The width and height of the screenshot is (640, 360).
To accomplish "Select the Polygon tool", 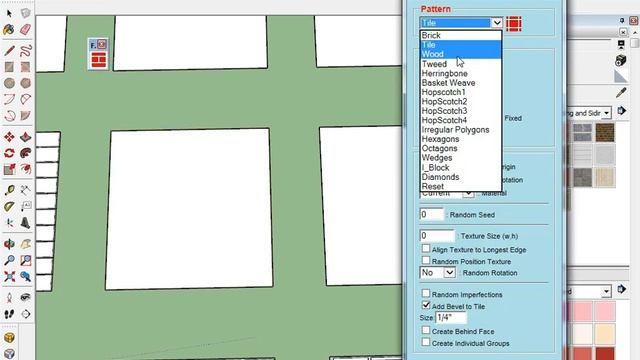I will [x=26, y=83].
